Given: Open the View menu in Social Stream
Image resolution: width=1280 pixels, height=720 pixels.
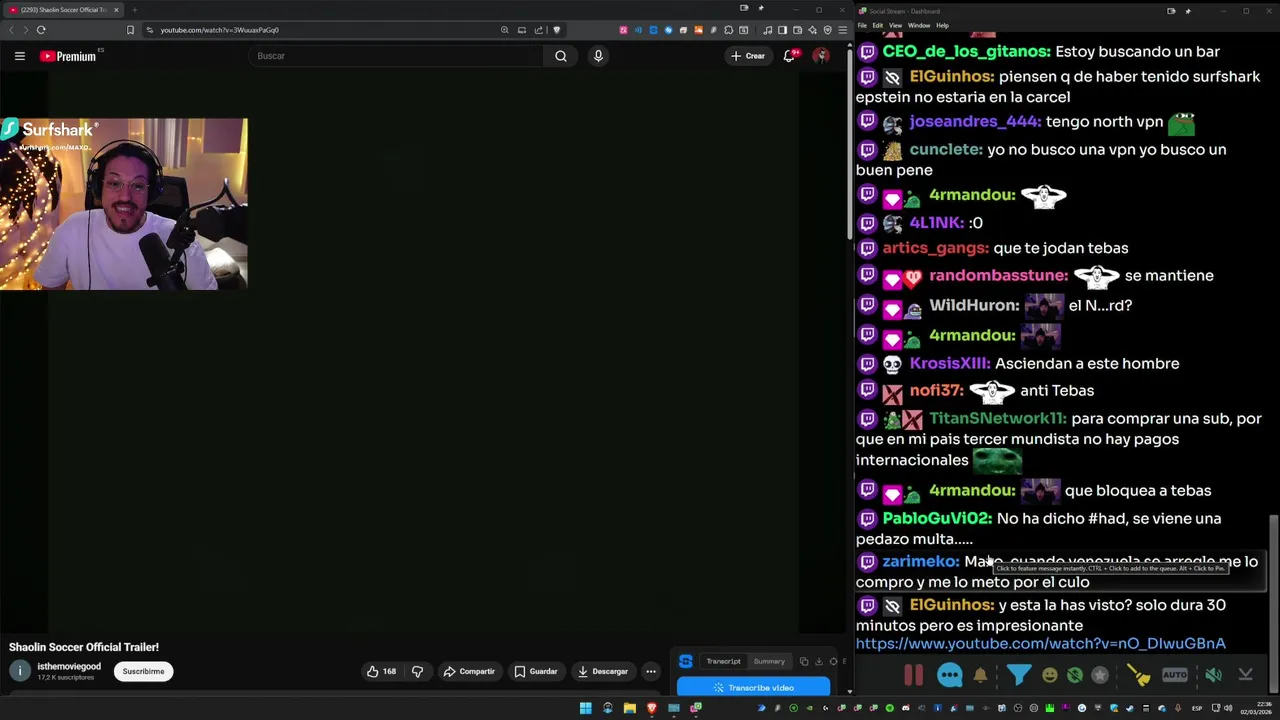Looking at the screenshot, I should 895,25.
